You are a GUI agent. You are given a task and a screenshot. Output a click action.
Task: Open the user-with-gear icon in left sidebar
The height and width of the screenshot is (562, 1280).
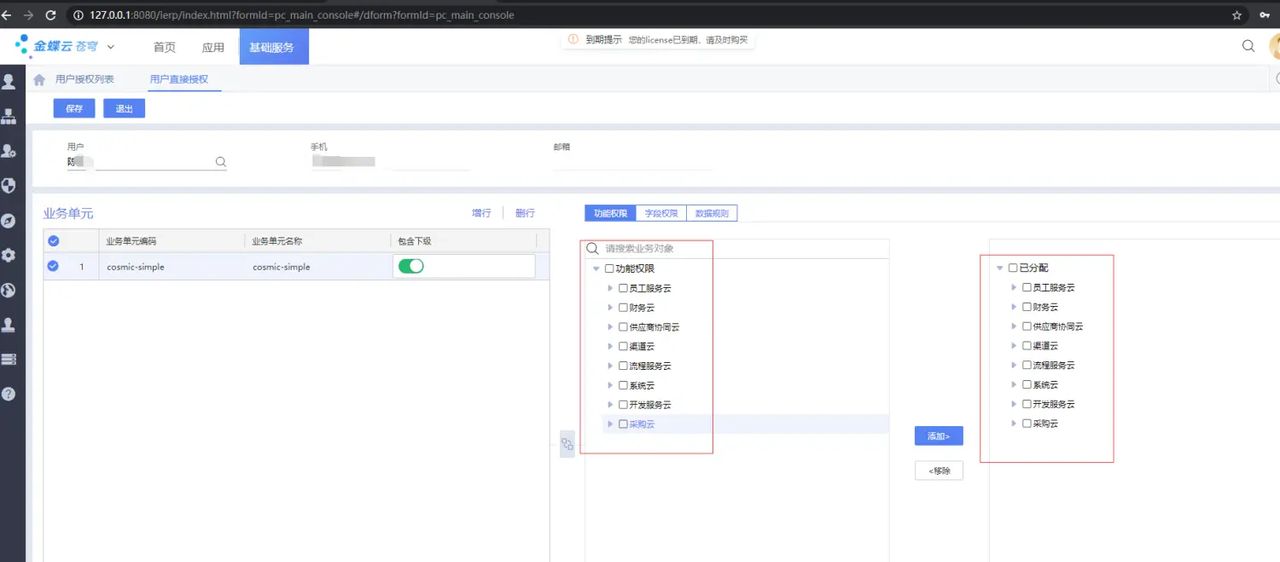pos(9,151)
